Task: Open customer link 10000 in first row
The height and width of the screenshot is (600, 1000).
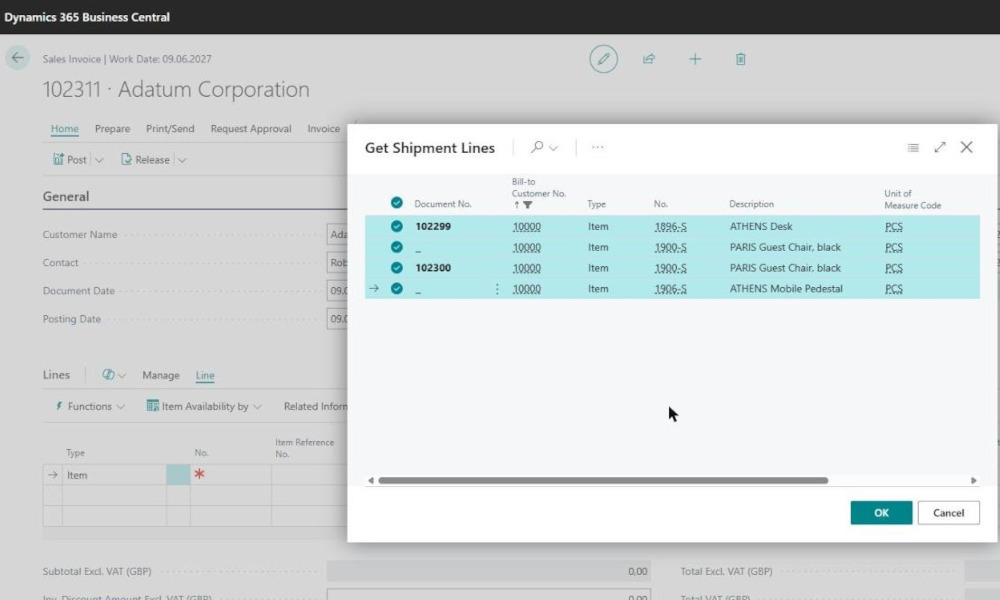Action: coord(527,226)
